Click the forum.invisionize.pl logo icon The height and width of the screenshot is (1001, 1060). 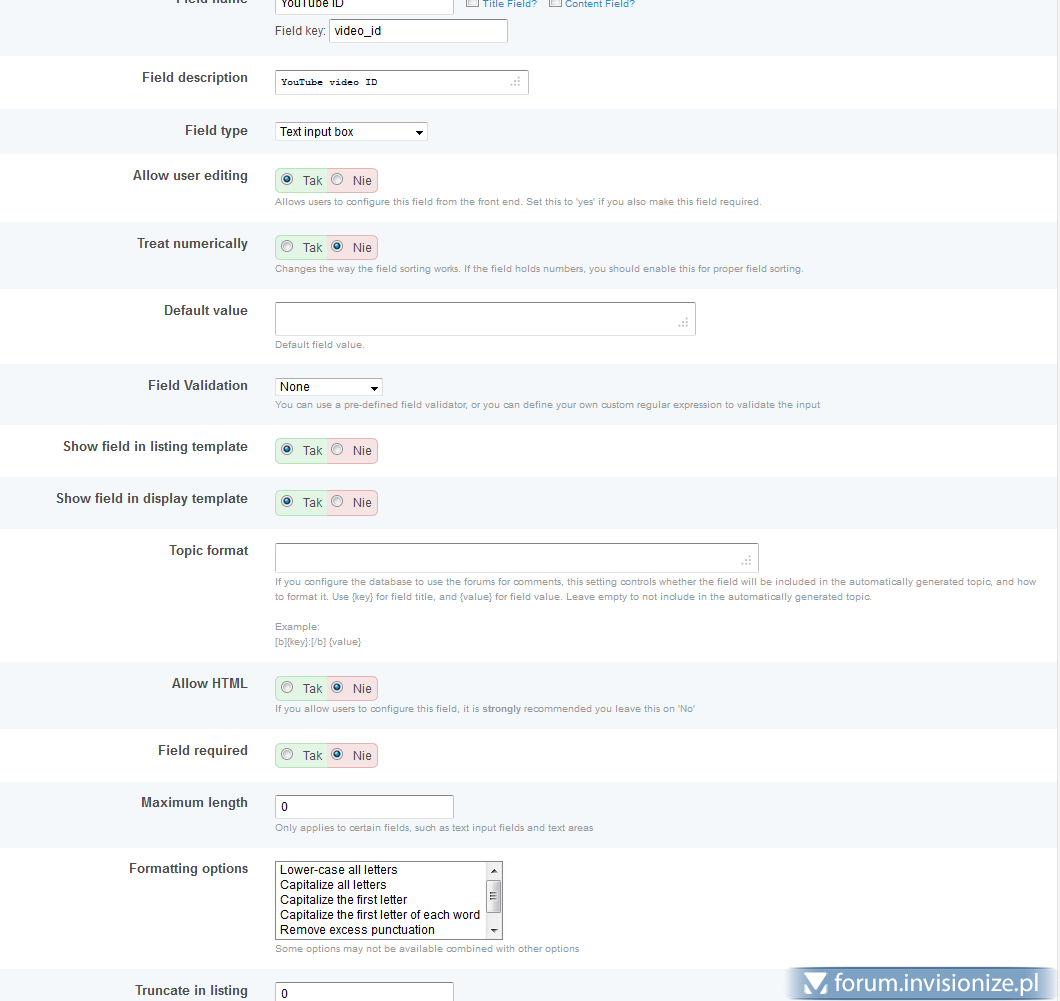point(815,984)
